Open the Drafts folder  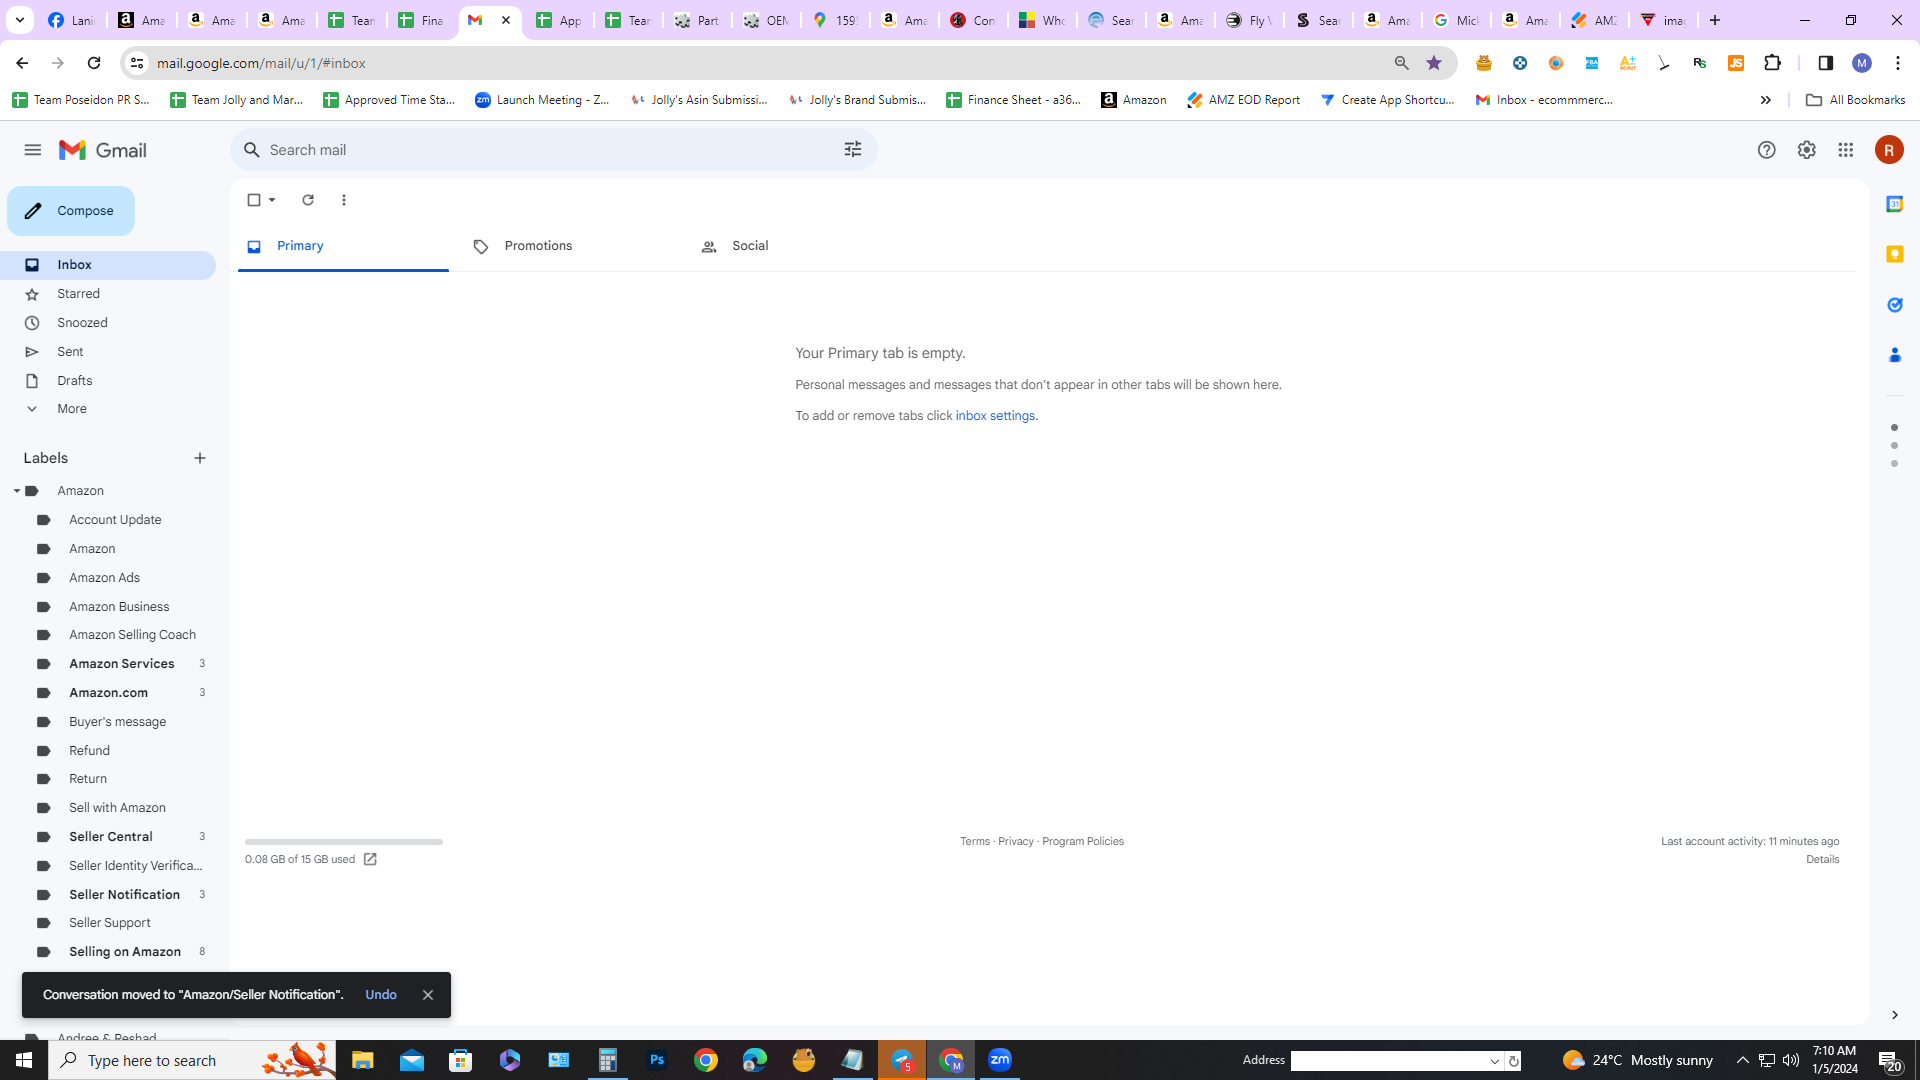[x=108, y=381]
